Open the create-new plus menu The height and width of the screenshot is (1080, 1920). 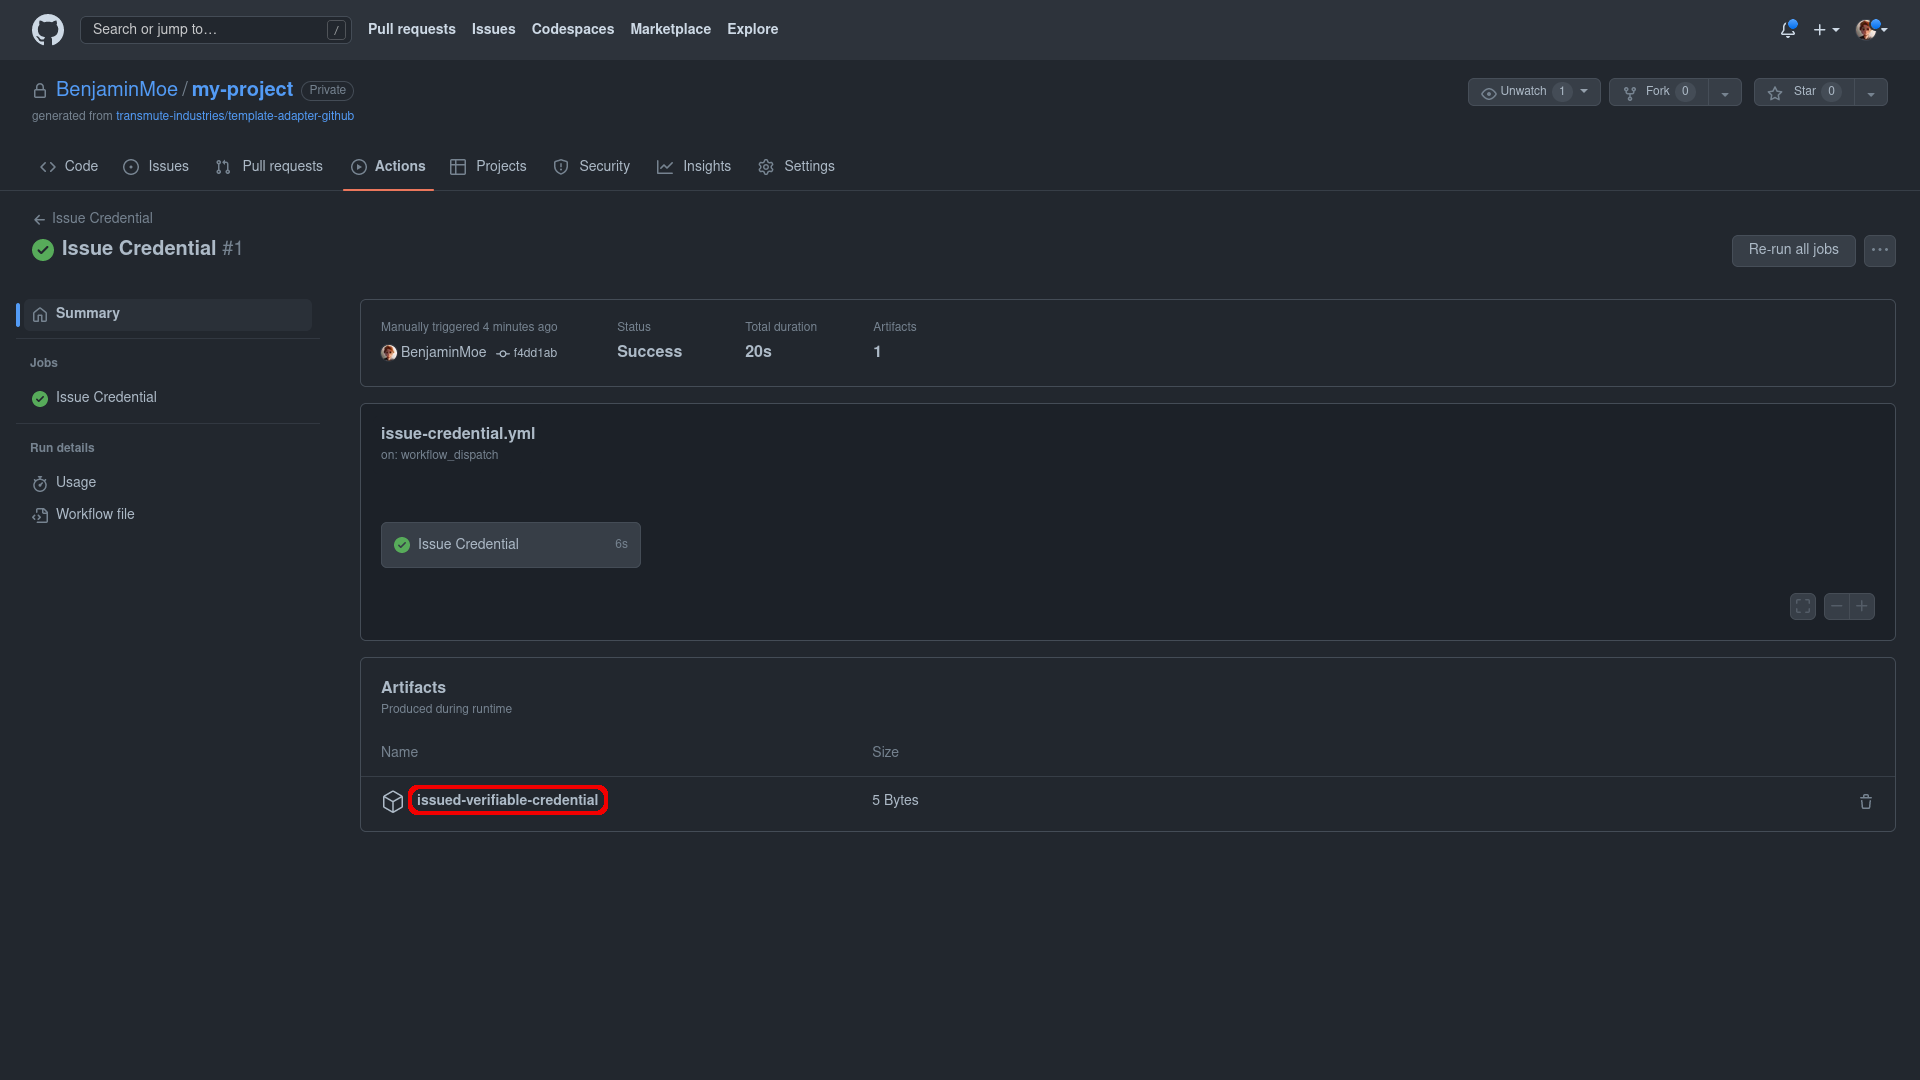click(x=1826, y=30)
